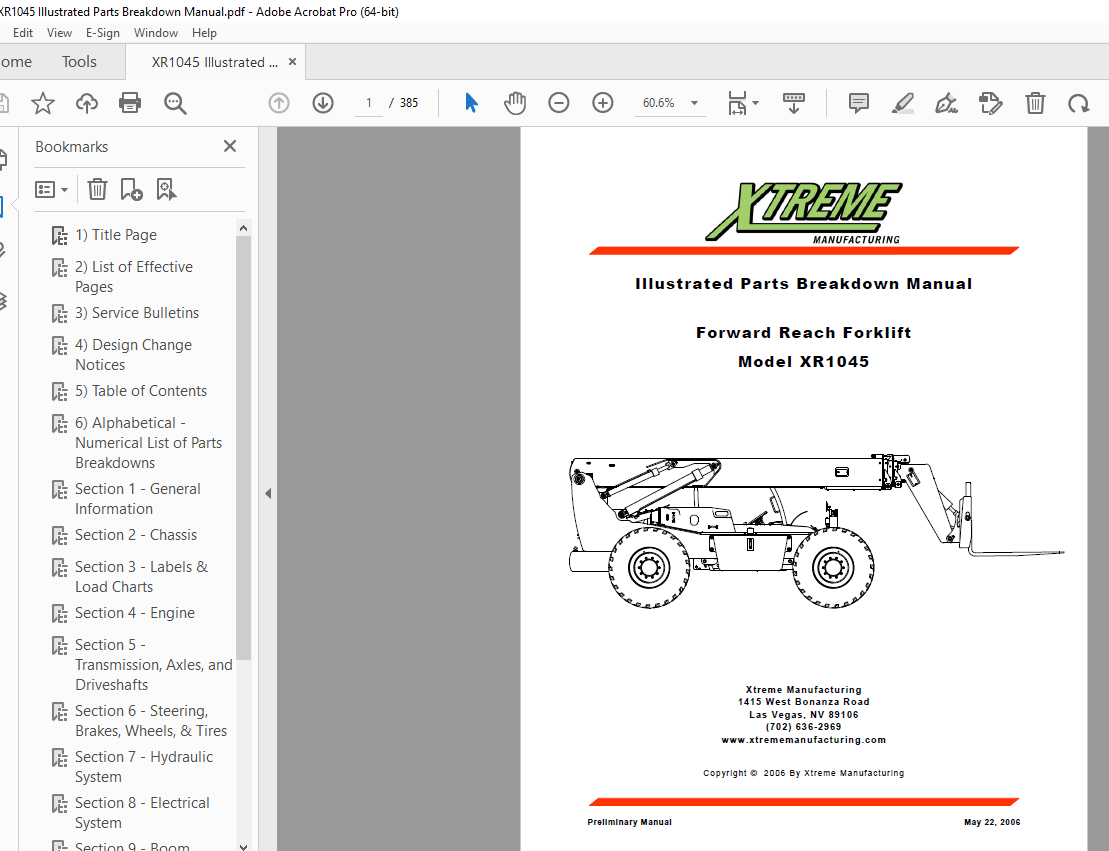Open 3) Service Bulletins bookmark
The height and width of the screenshot is (851, 1109).
[137, 313]
